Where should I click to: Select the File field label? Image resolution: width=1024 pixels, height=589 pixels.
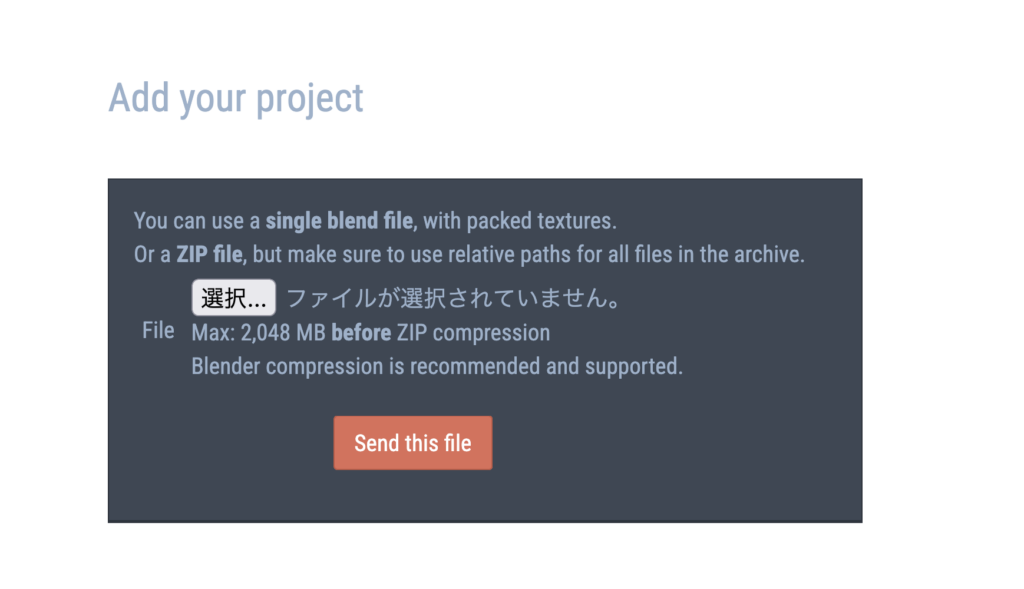(x=158, y=331)
